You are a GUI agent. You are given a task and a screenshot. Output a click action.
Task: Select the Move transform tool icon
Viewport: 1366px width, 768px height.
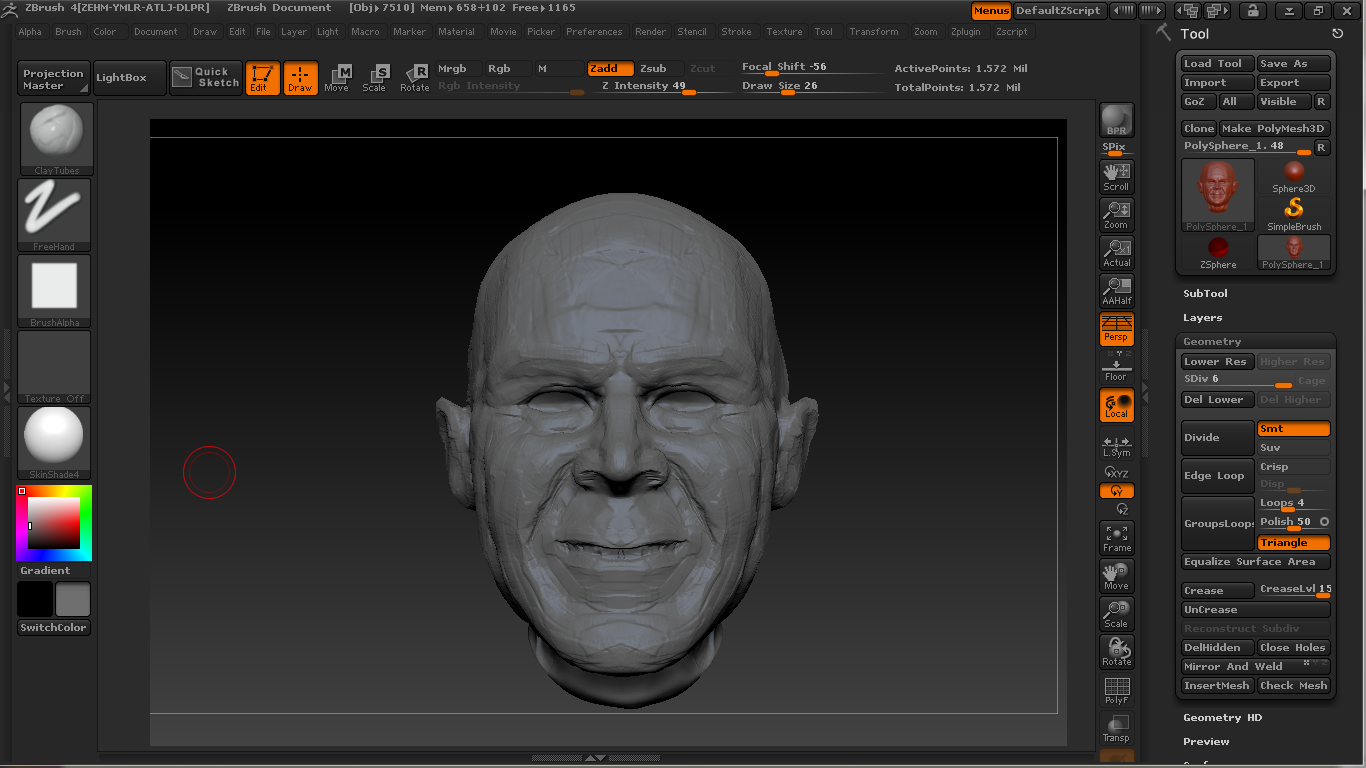pos(337,78)
